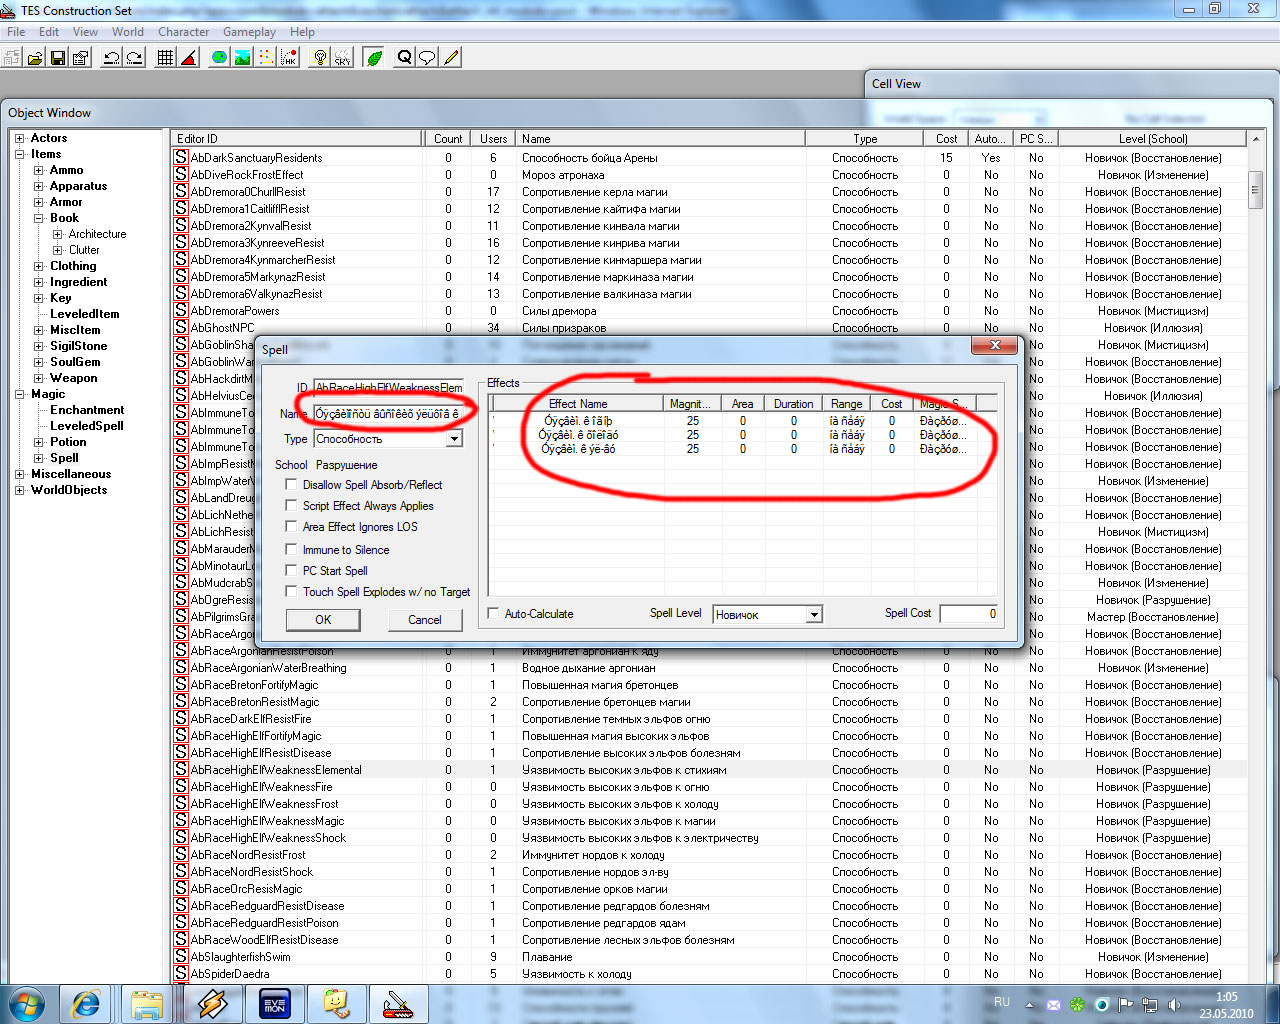Open the spell Type dropdown

point(454,439)
